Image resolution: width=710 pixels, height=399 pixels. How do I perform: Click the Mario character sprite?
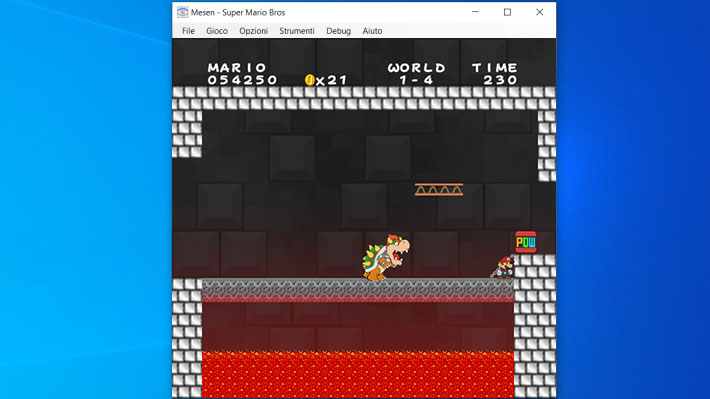504,267
